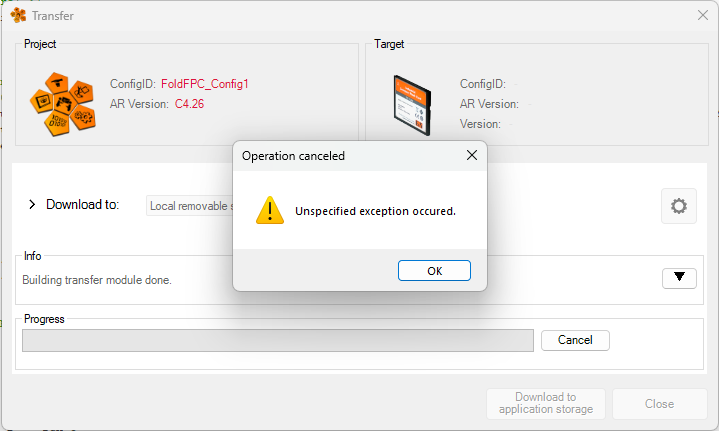Click the Unspecified exception occured message

point(375,211)
